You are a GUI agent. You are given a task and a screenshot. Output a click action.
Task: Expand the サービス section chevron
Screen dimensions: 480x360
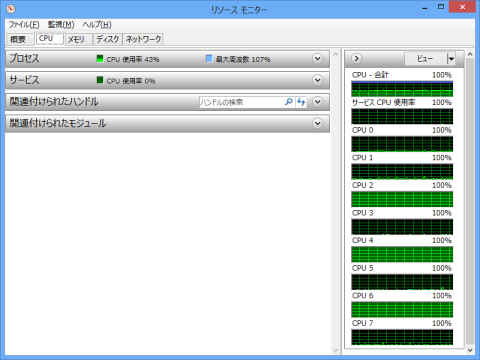click(x=318, y=80)
